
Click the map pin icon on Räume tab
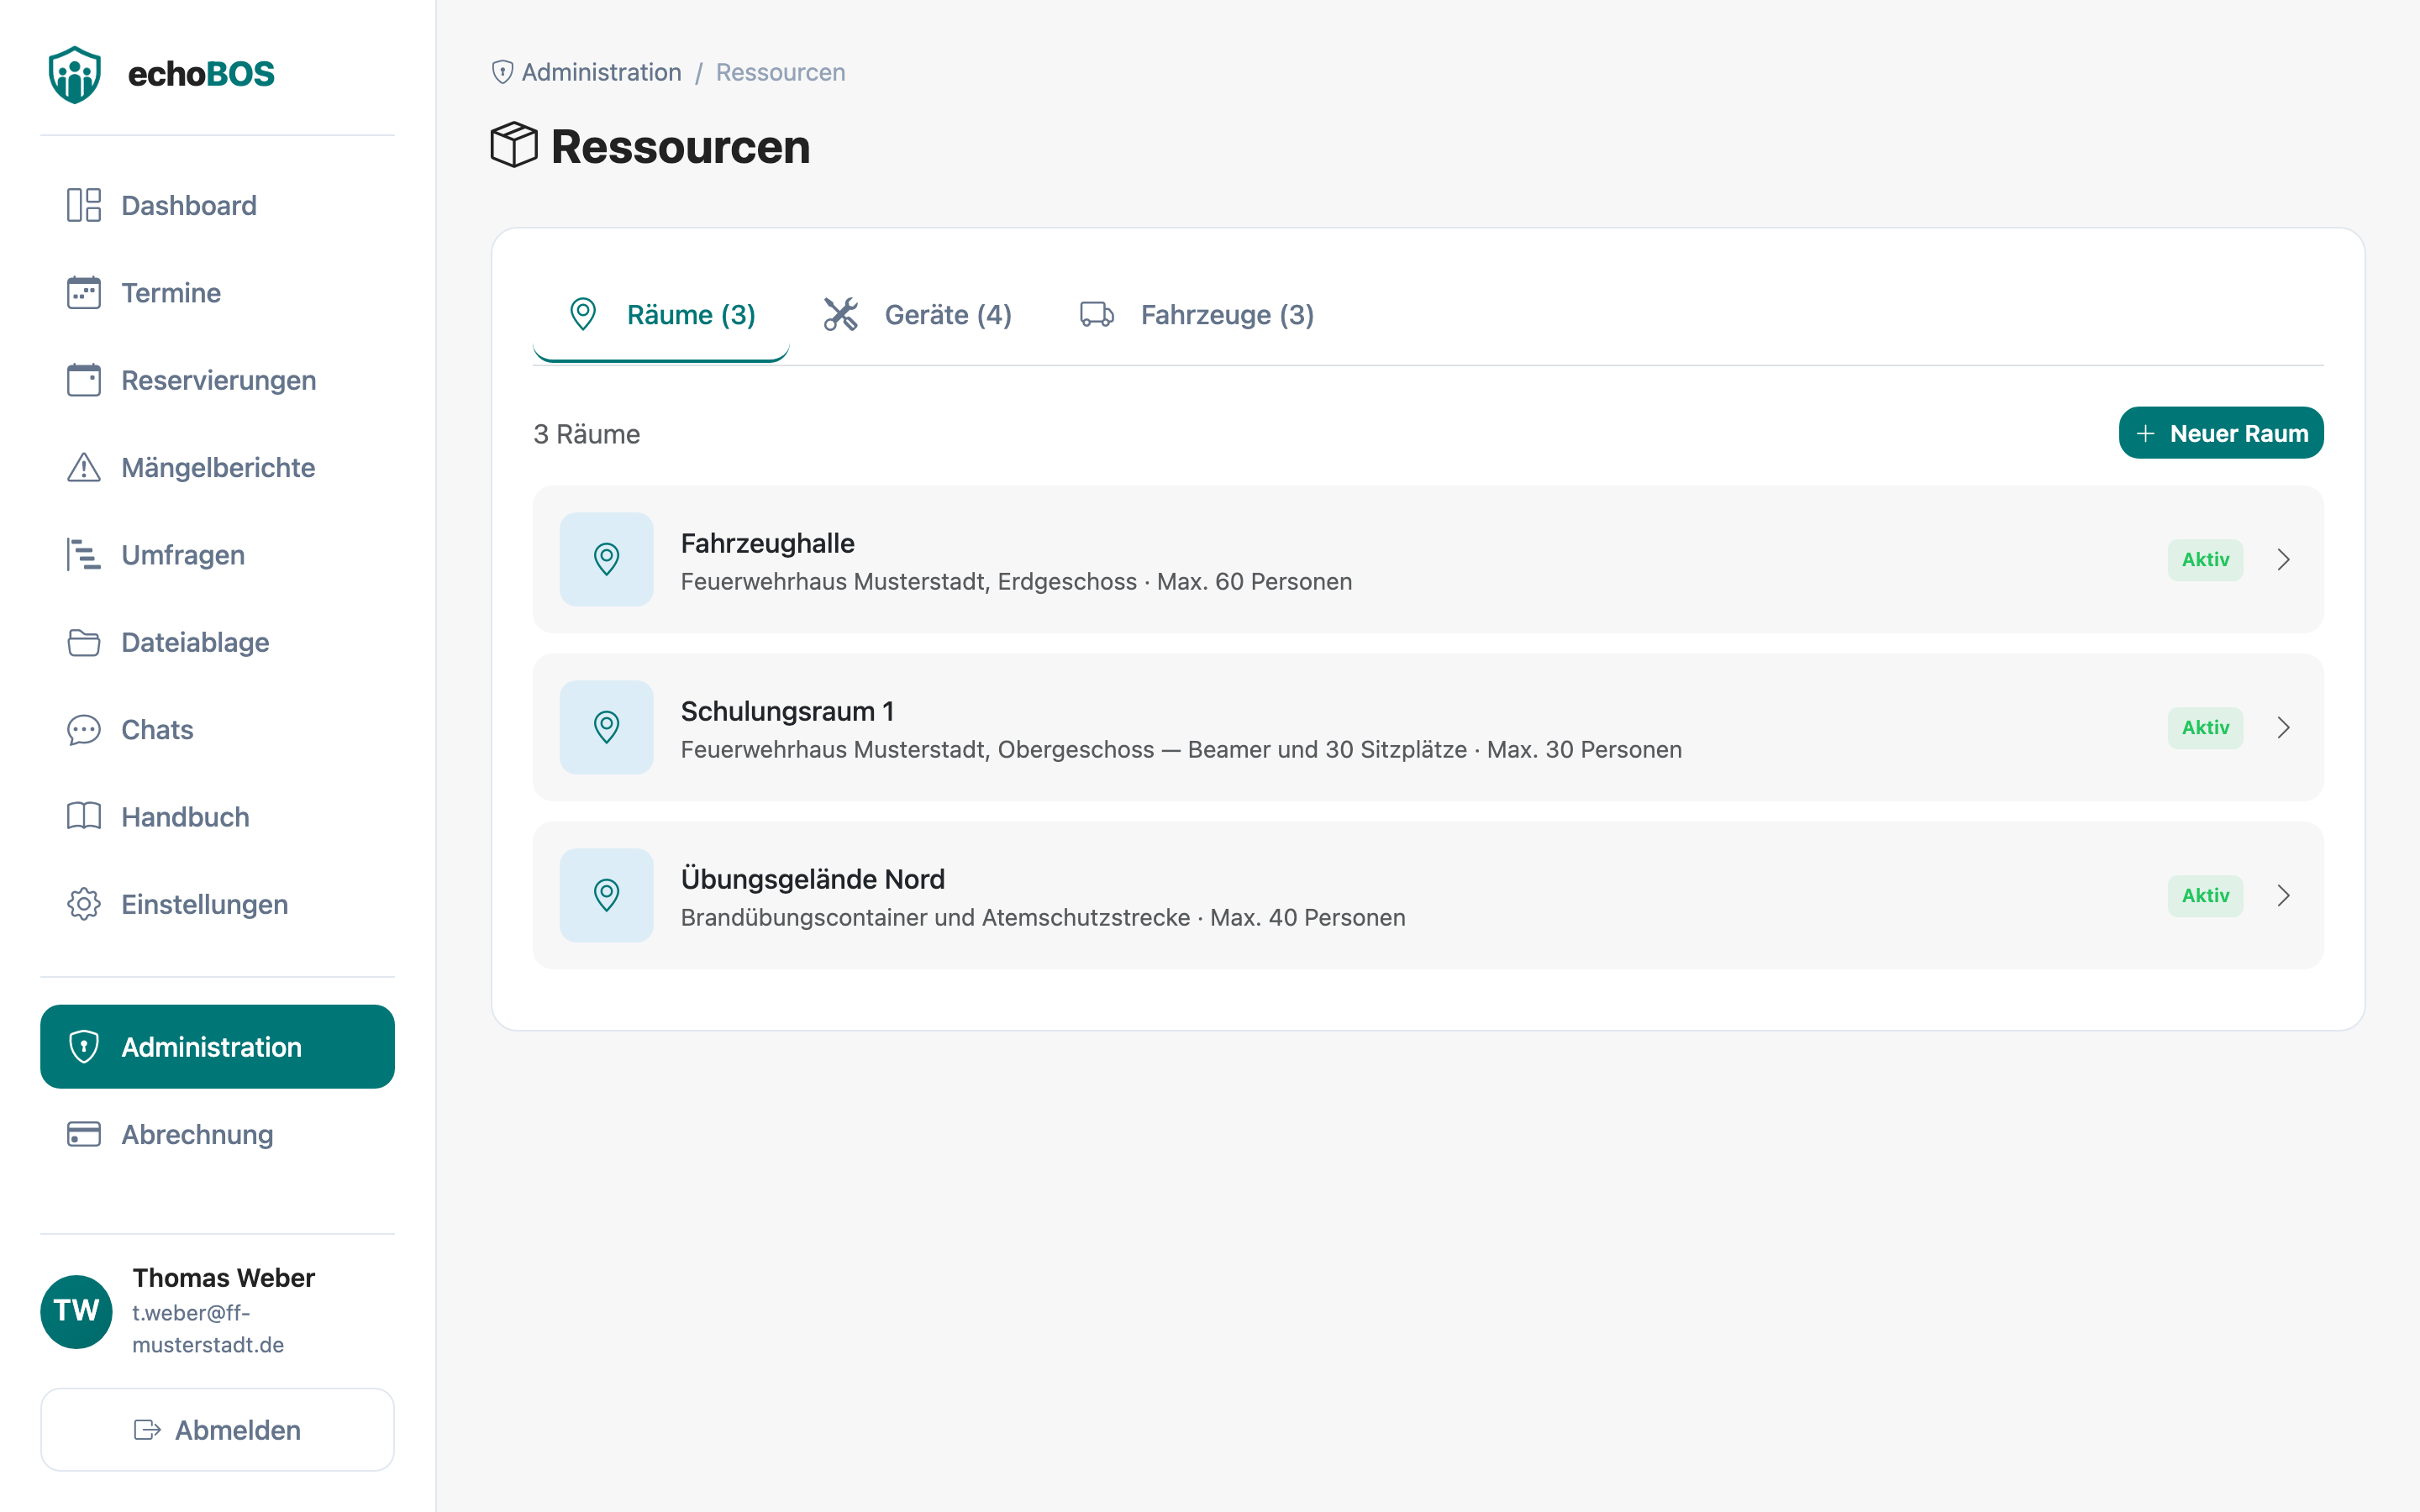(583, 314)
